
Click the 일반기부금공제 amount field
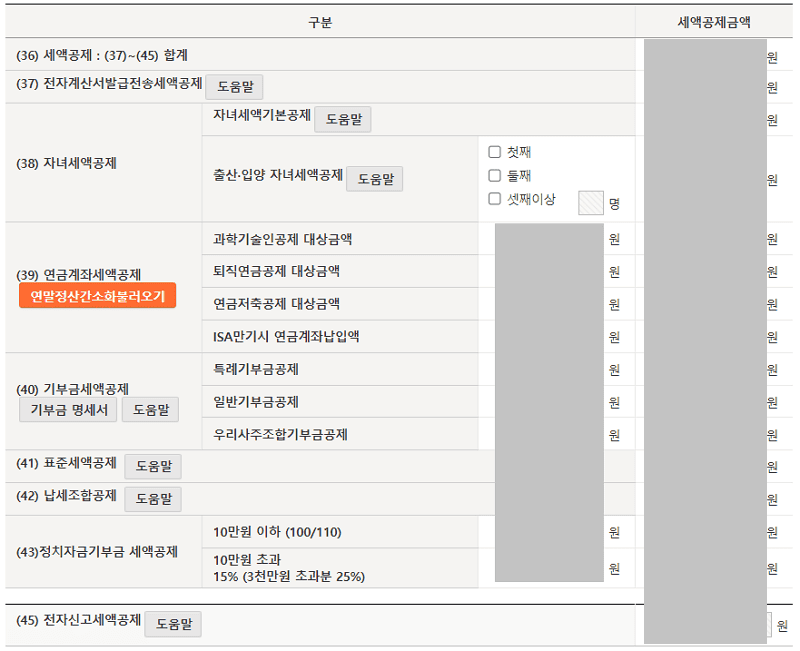click(549, 402)
